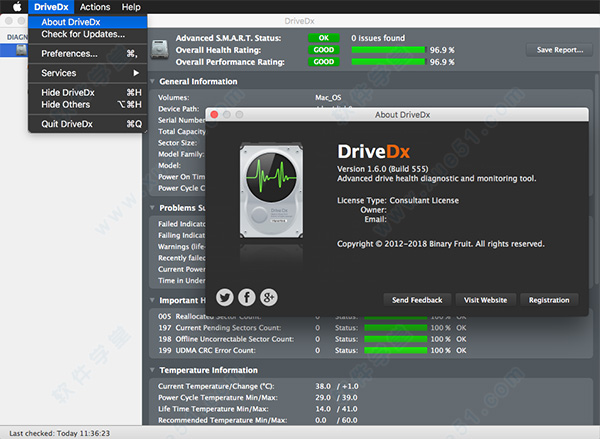Click the Twitter icon in About dialog
Image resolution: width=600 pixels, height=439 pixels.
[225, 297]
